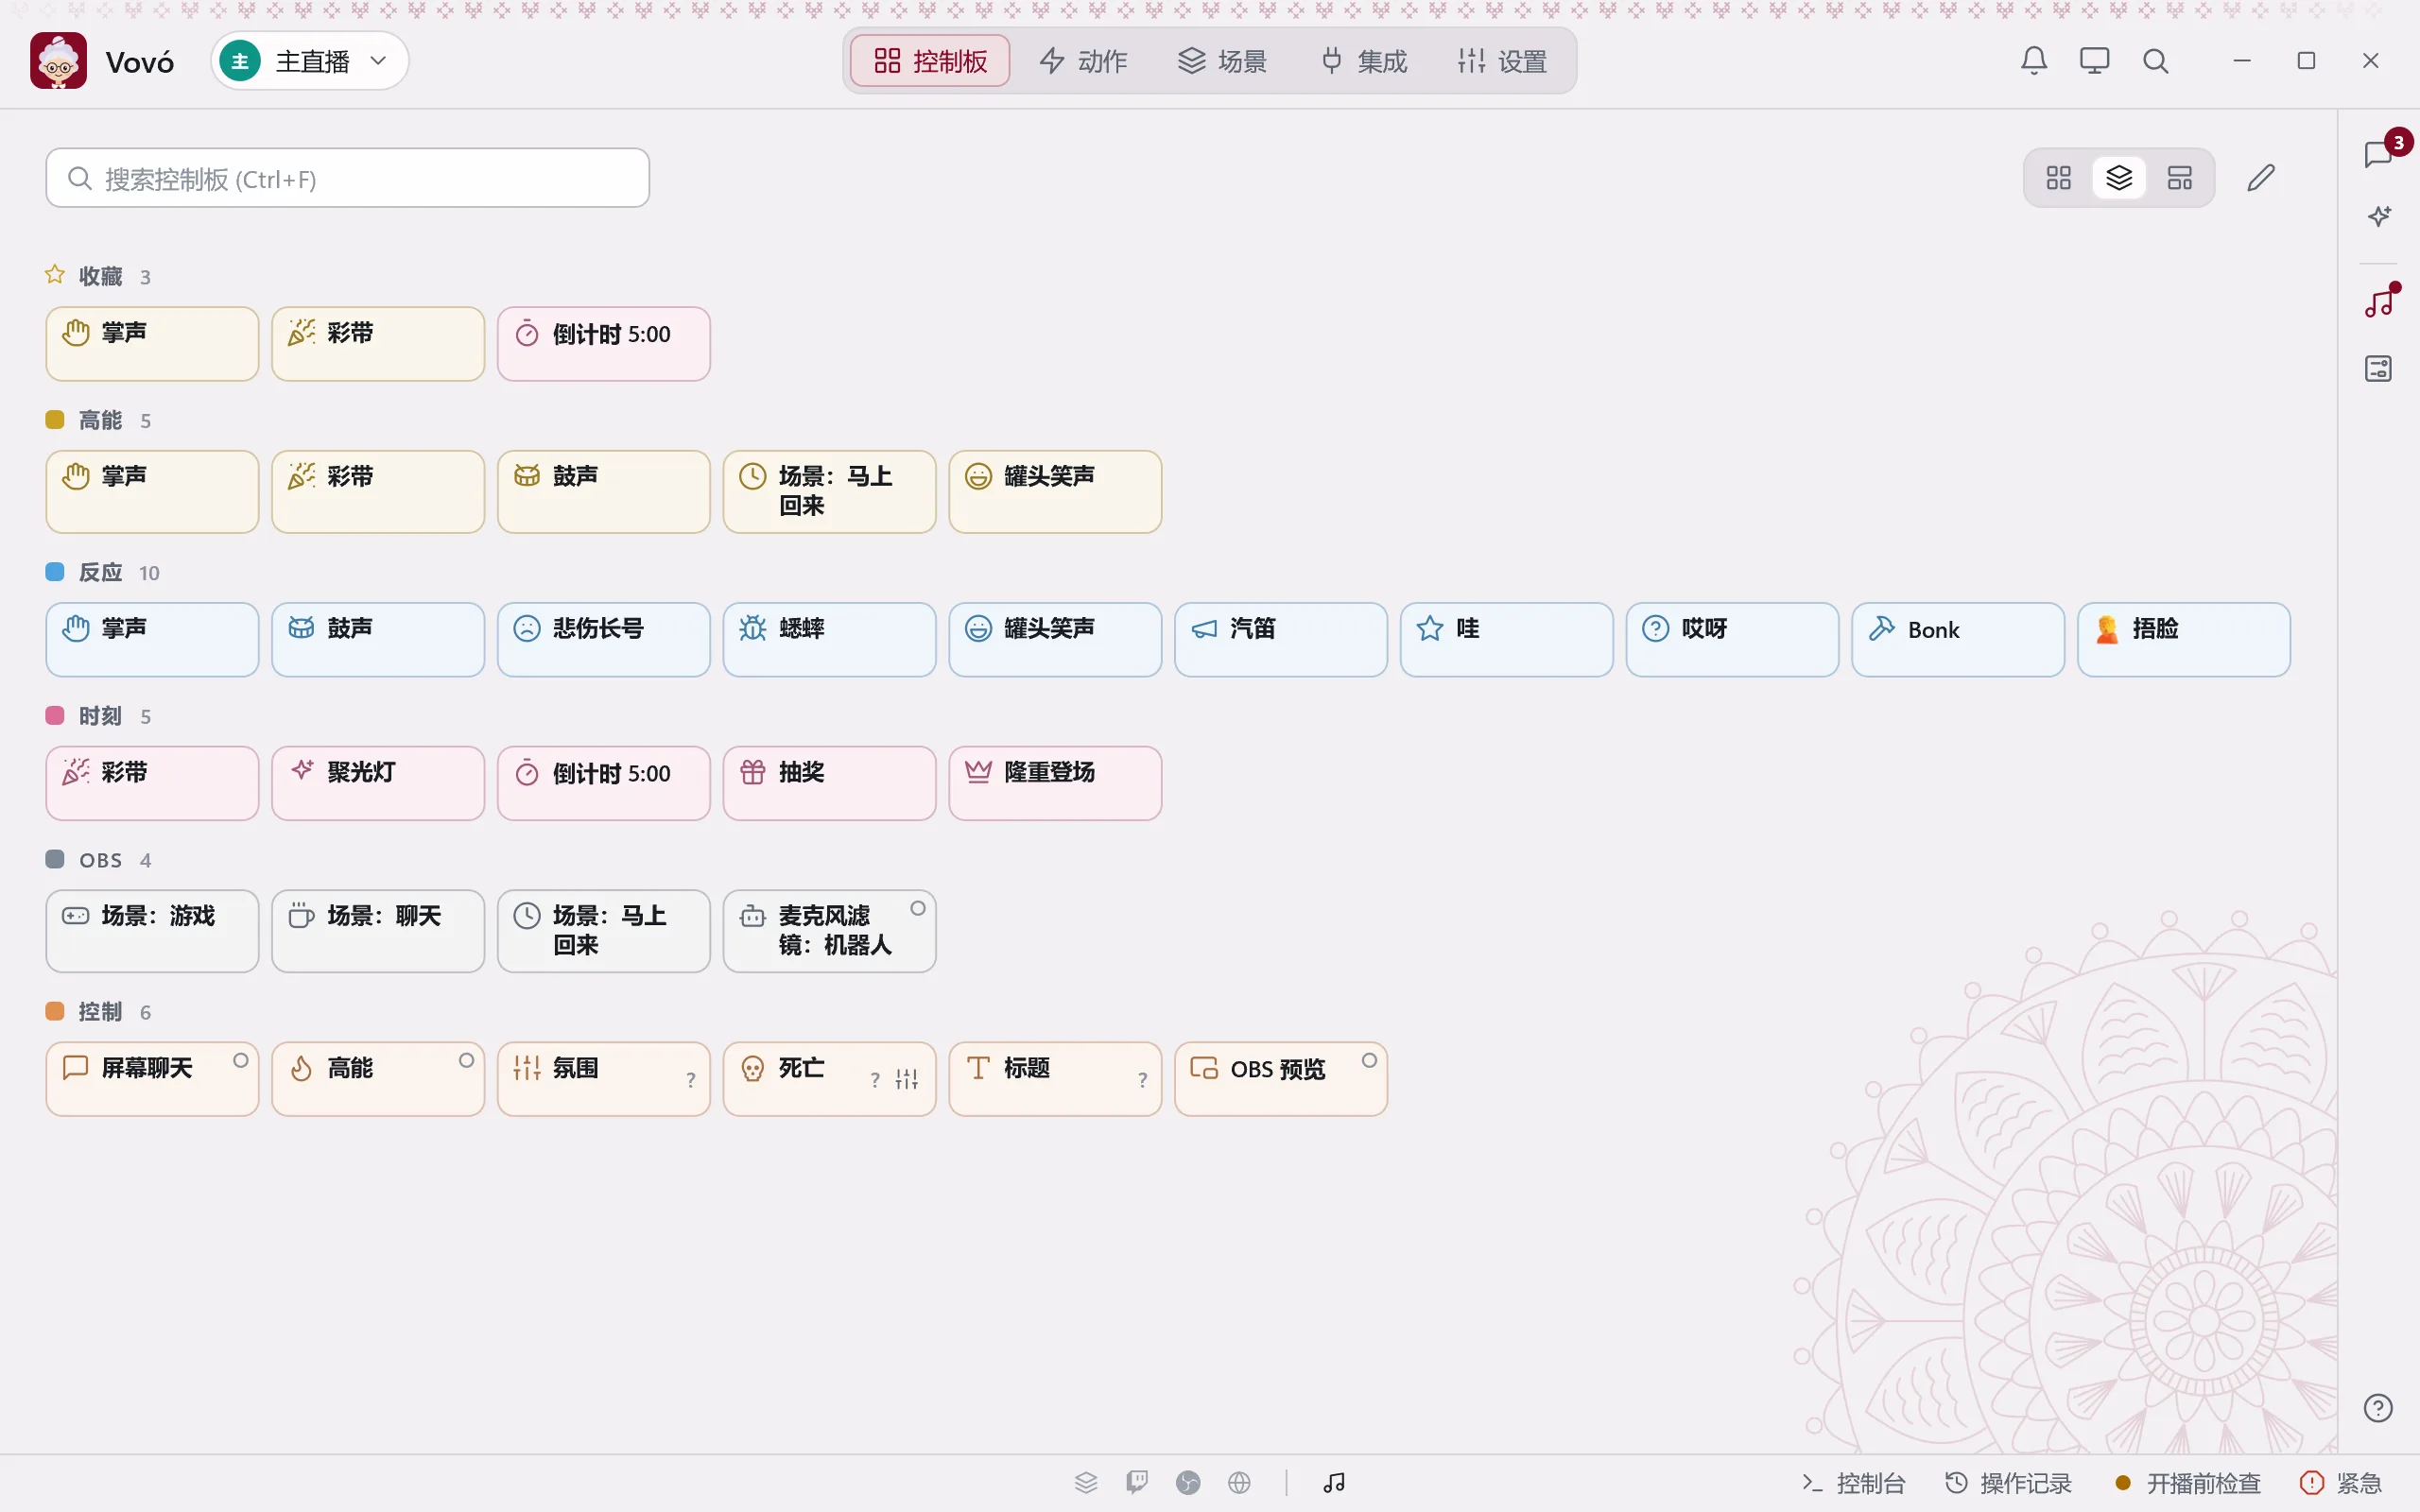Screen dimensions: 2420x1512
Task: Click the layers icon in the footer
Action: 1086,1482
